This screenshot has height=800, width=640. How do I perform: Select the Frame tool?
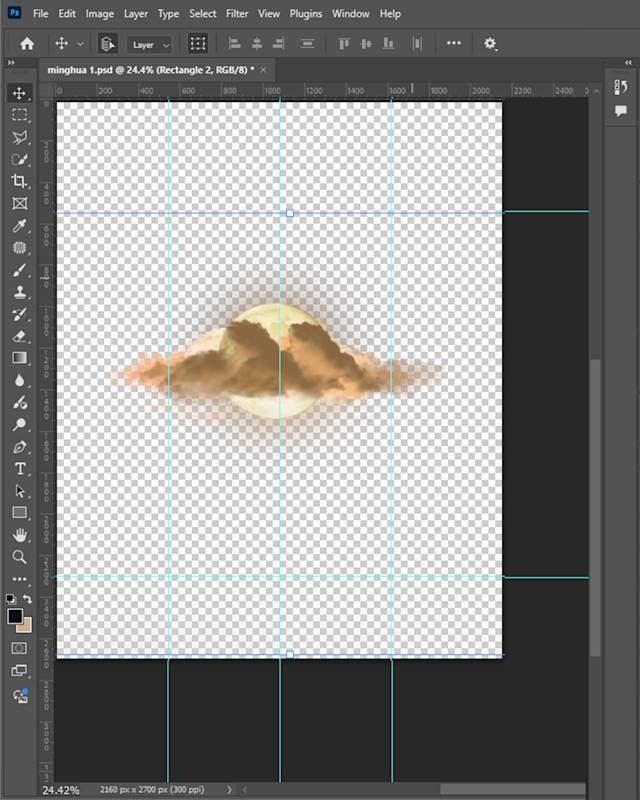tap(19, 204)
